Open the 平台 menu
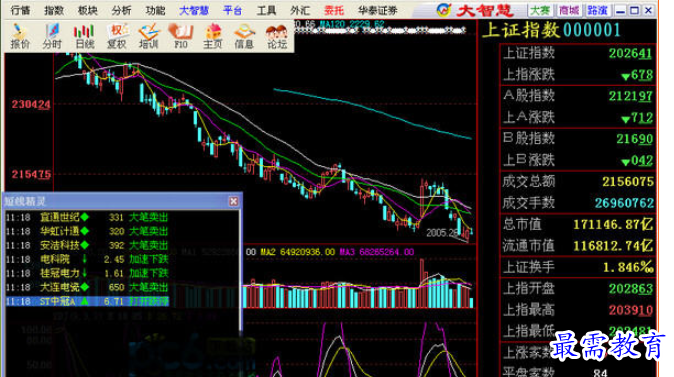The width and height of the screenshot is (674, 377). pyautogui.click(x=233, y=10)
